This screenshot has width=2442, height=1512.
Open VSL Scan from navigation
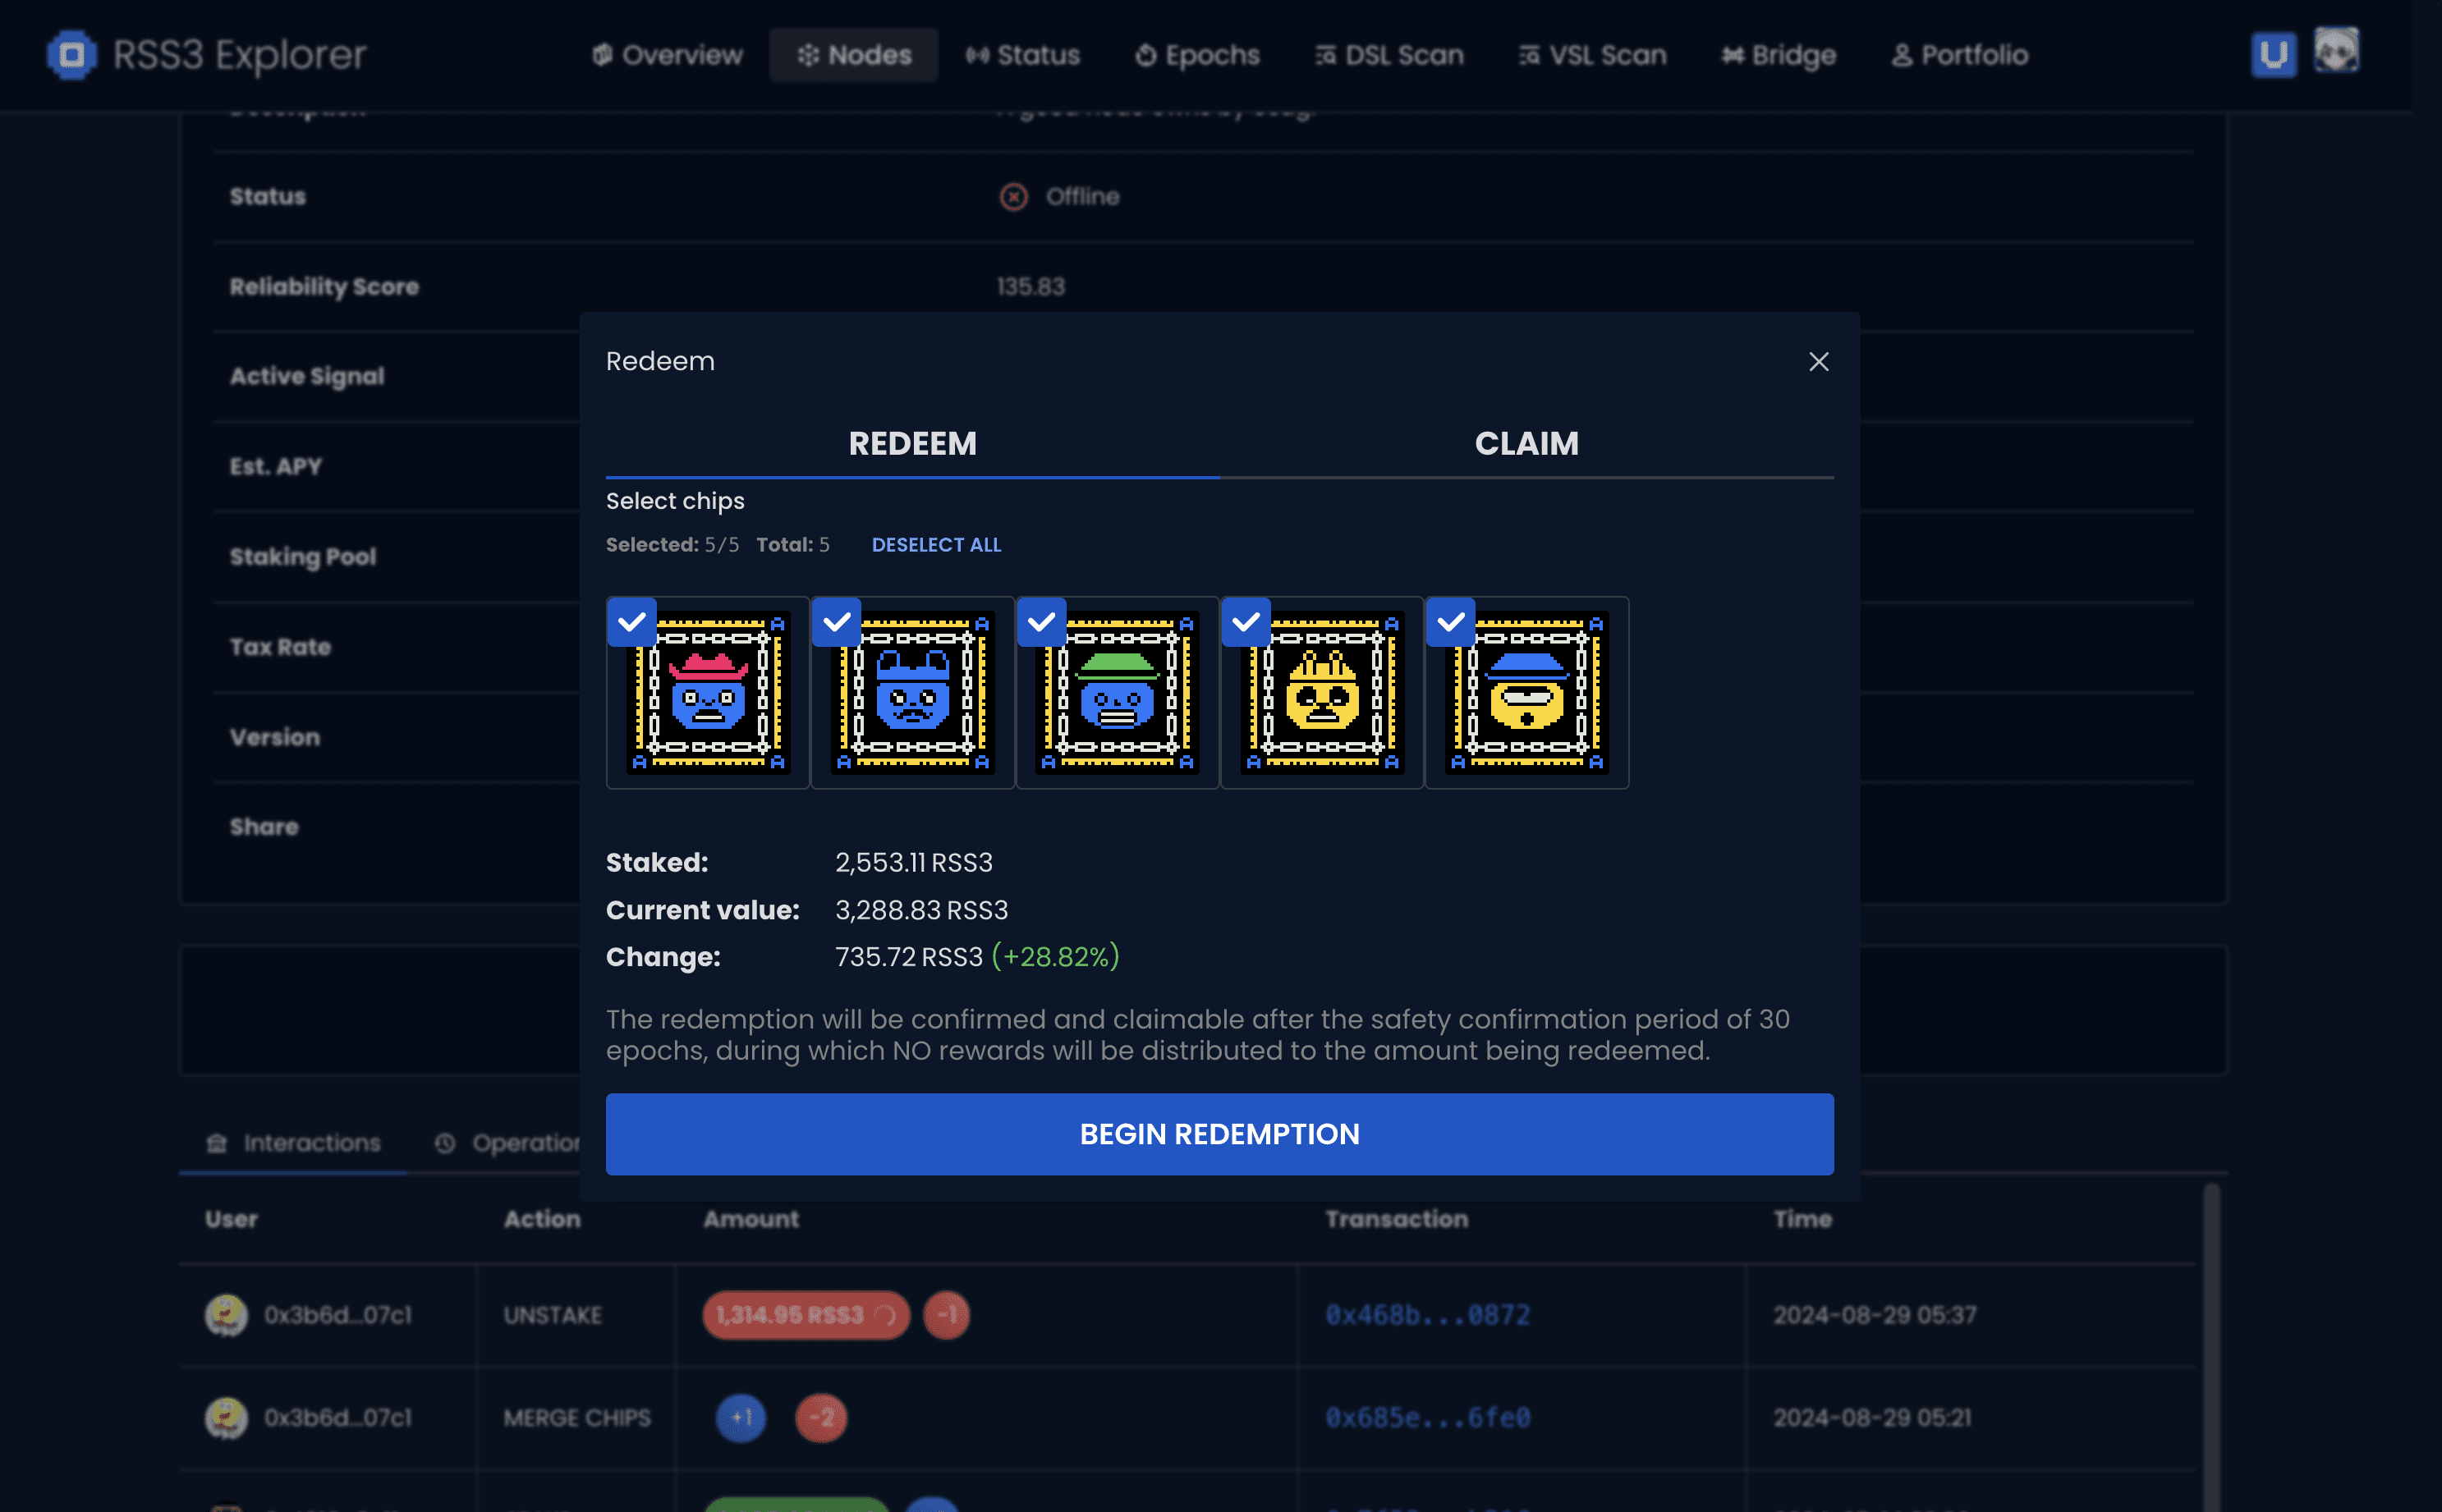pyautogui.click(x=1592, y=55)
